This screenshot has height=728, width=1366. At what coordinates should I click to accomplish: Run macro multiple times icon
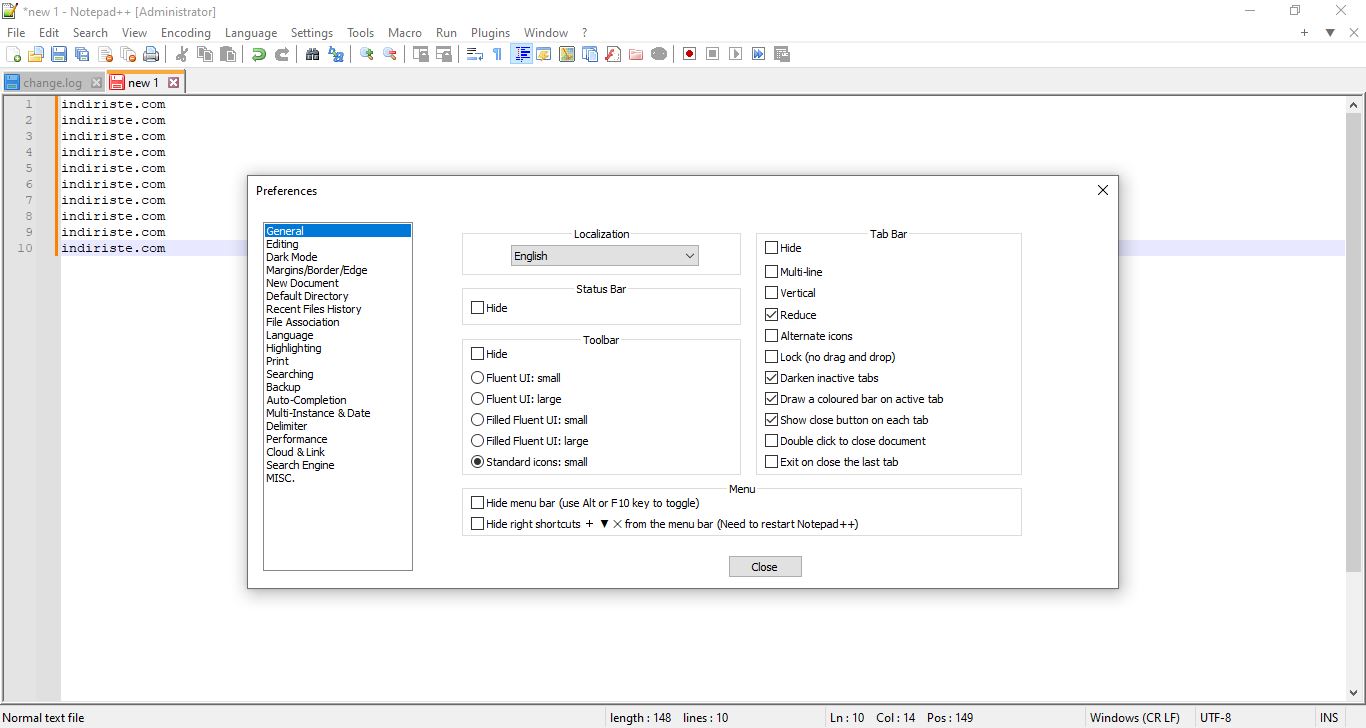point(759,54)
